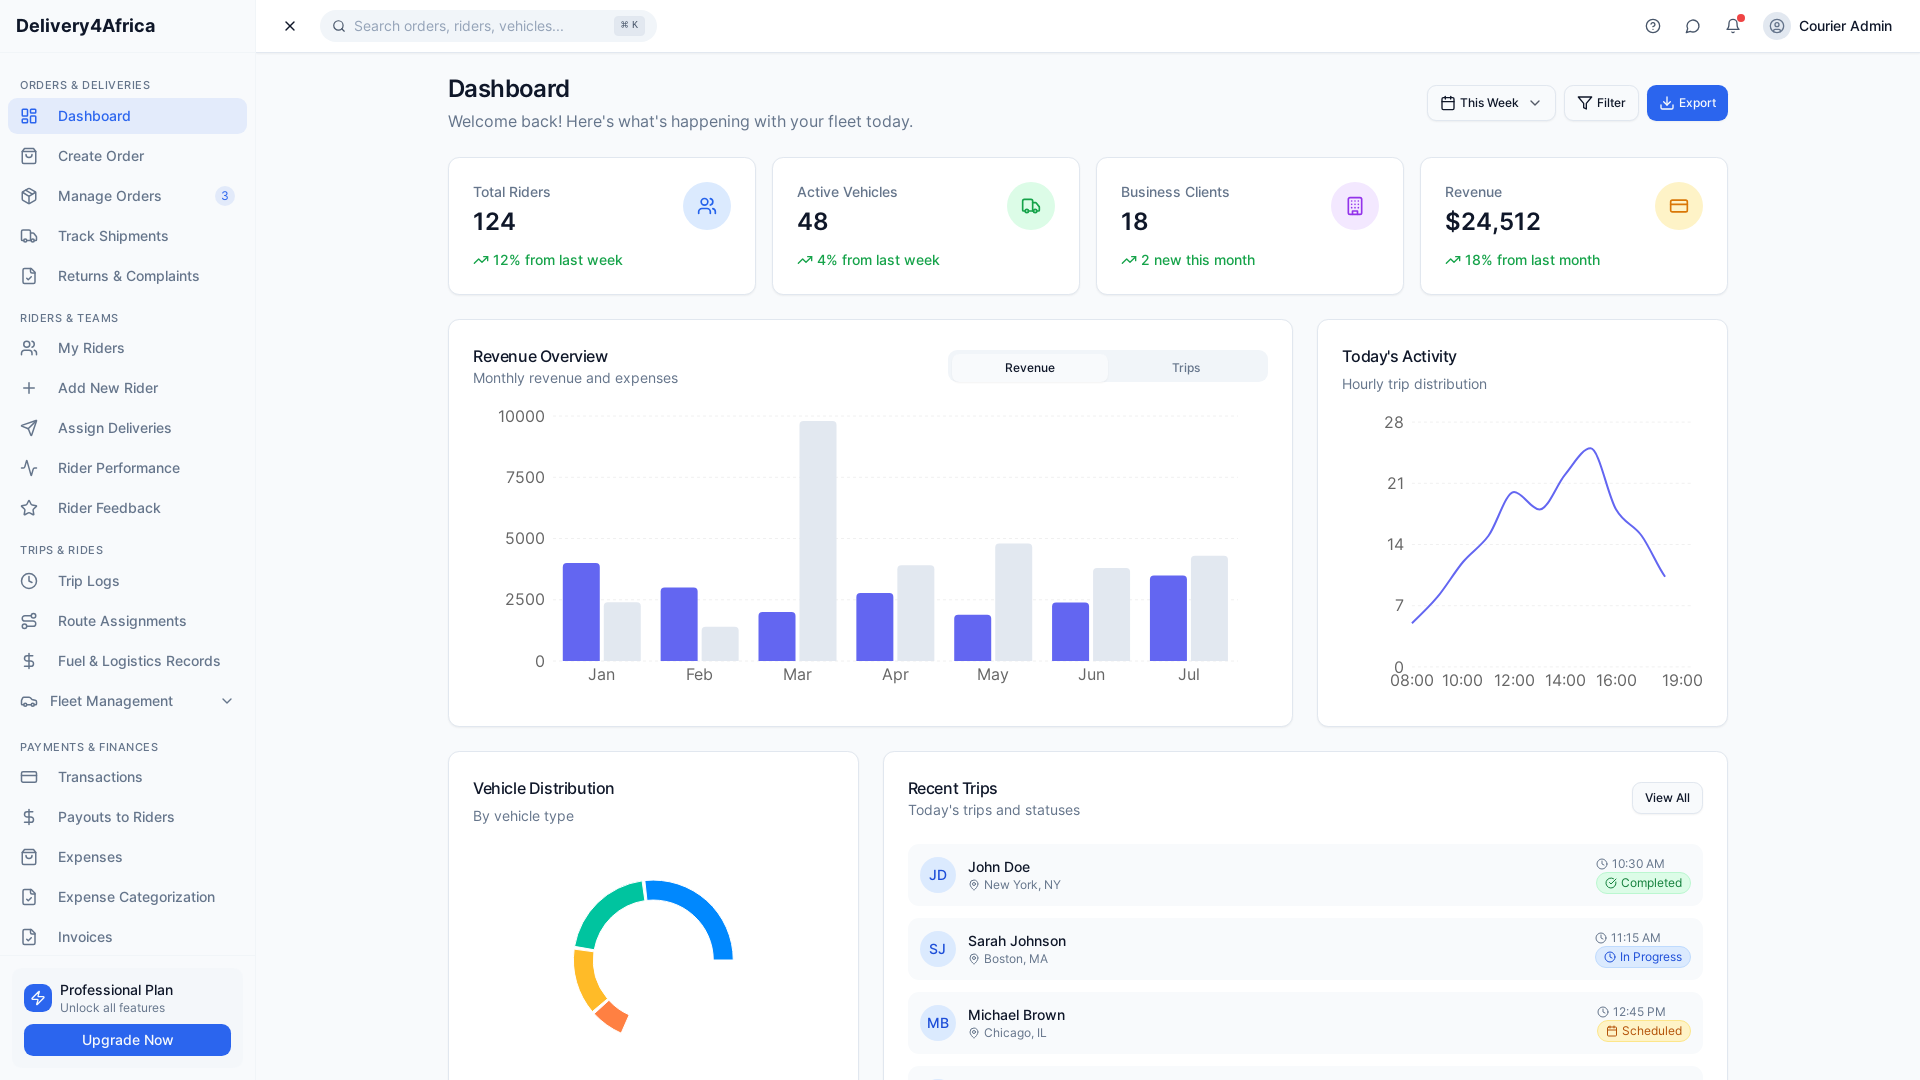The width and height of the screenshot is (1920, 1080).
Task: Open the messages chat bubble icon
Action: (1693, 26)
